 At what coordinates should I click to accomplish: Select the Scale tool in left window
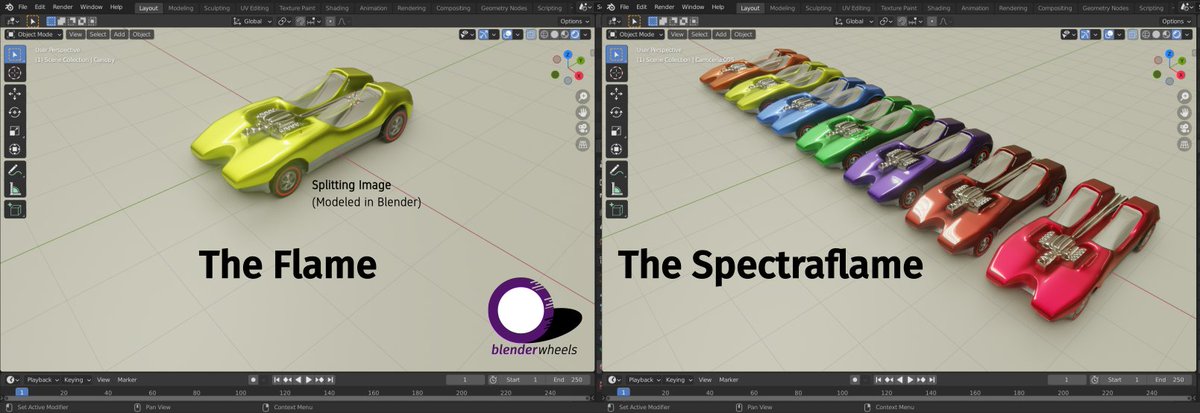point(15,130)
